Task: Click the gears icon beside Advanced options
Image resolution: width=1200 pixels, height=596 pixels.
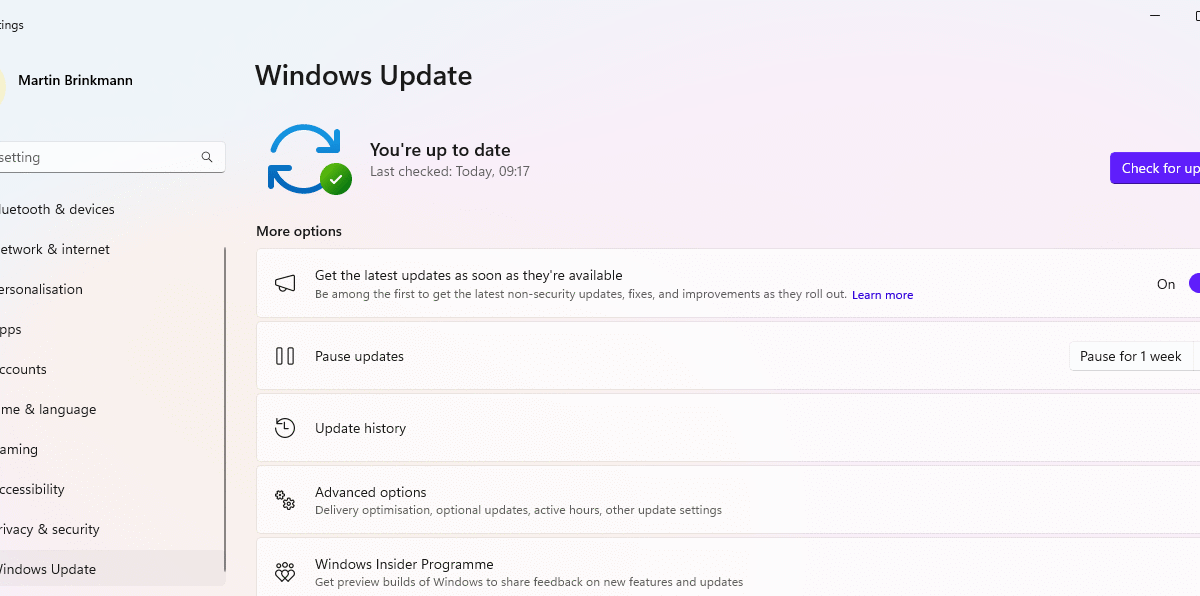Action: [x=285, y=500]
